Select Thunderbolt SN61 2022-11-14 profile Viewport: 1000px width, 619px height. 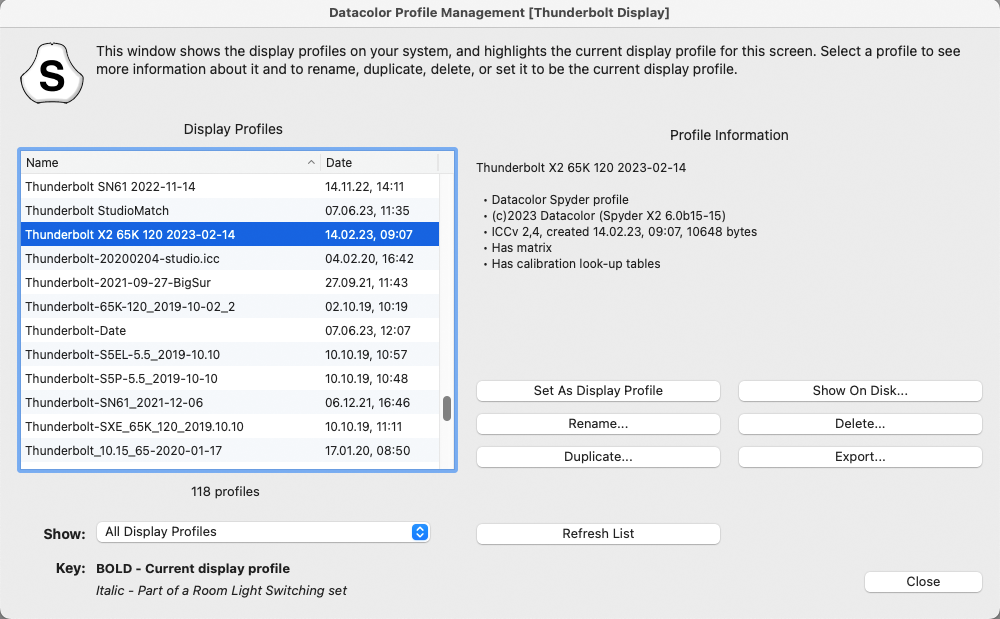230,187
